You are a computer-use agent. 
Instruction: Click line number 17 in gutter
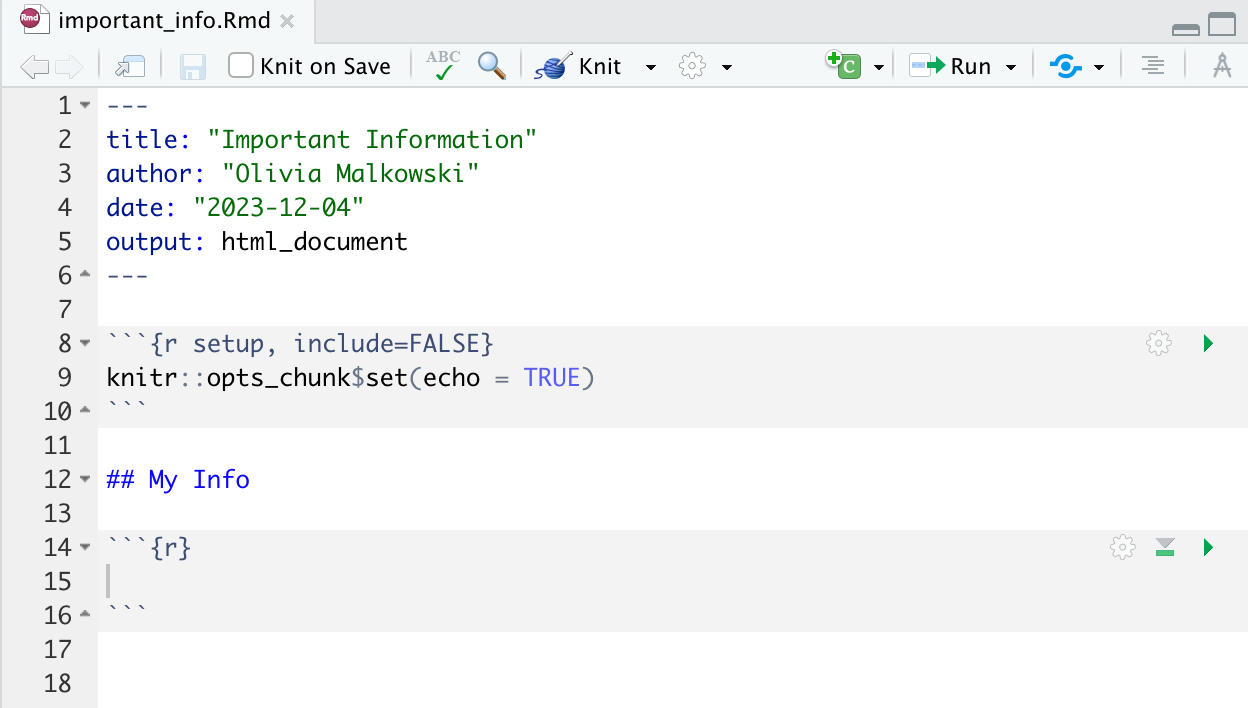(58, 649)
